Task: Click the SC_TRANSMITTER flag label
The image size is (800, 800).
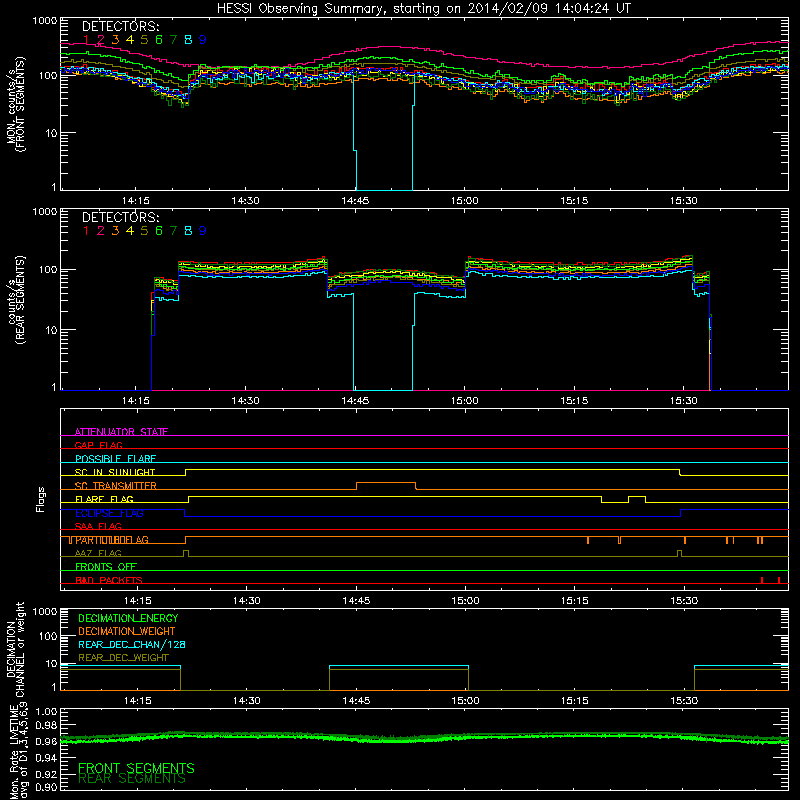Action: point(116,486)
